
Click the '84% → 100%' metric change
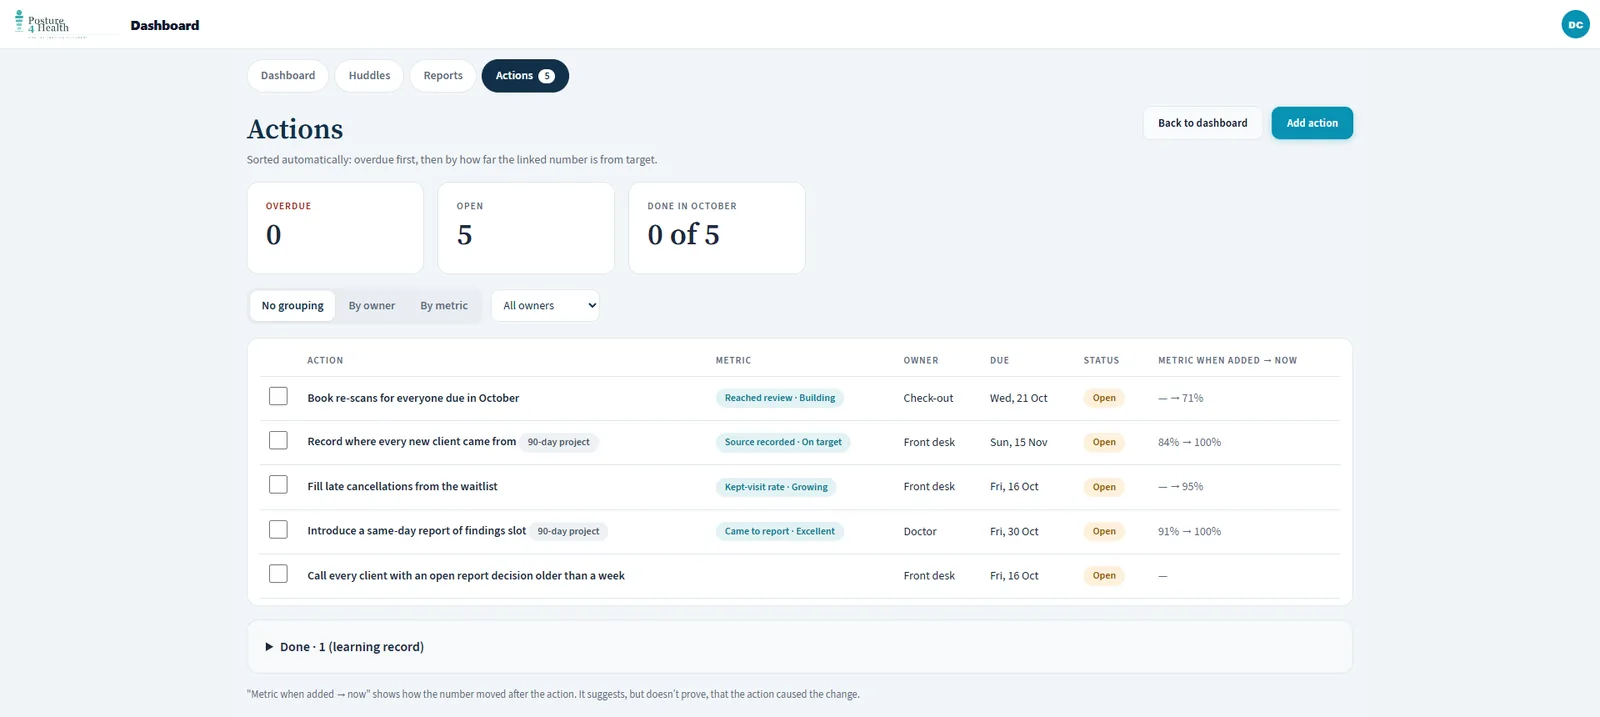coord(1189,442)
